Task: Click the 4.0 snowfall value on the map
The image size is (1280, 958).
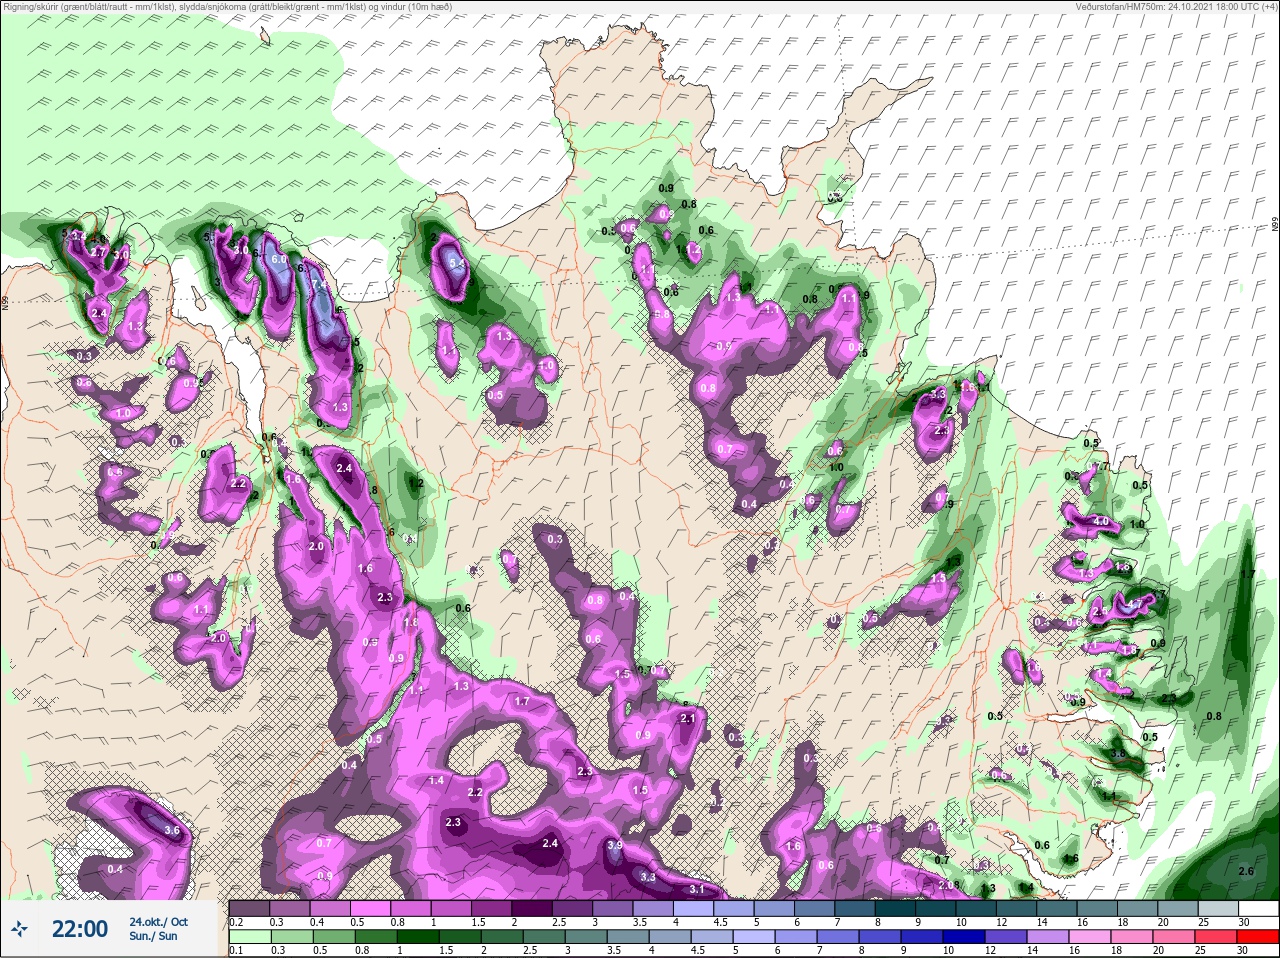Action: (1101, 521)
